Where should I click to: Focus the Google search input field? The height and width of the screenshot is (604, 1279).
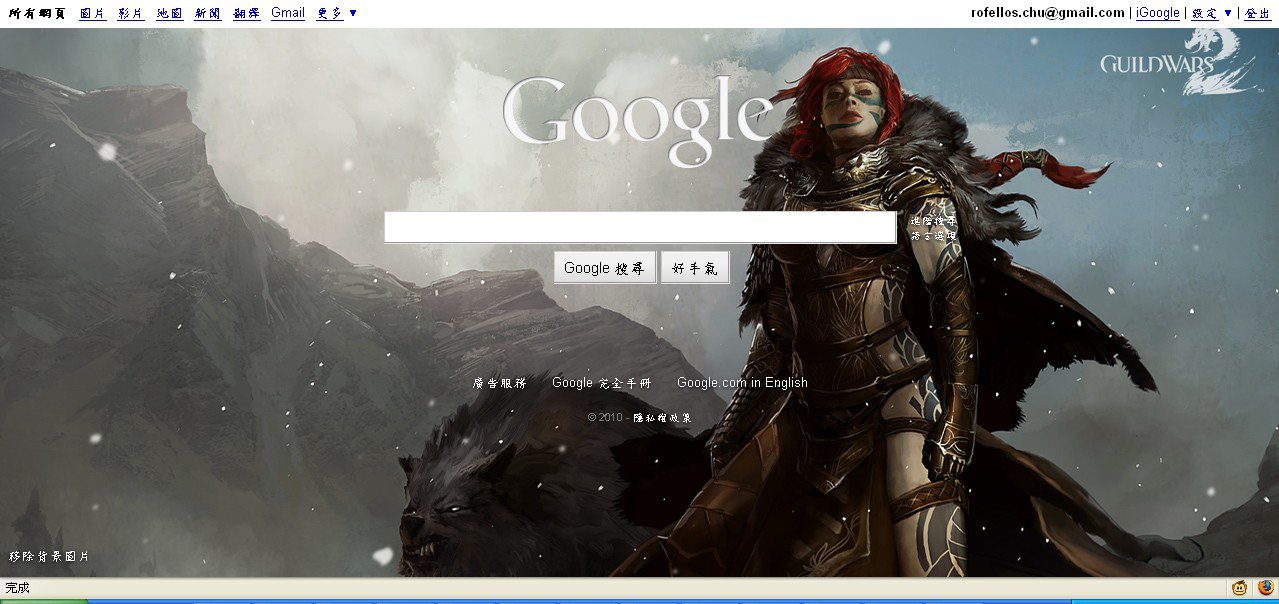tap(640, 227)
